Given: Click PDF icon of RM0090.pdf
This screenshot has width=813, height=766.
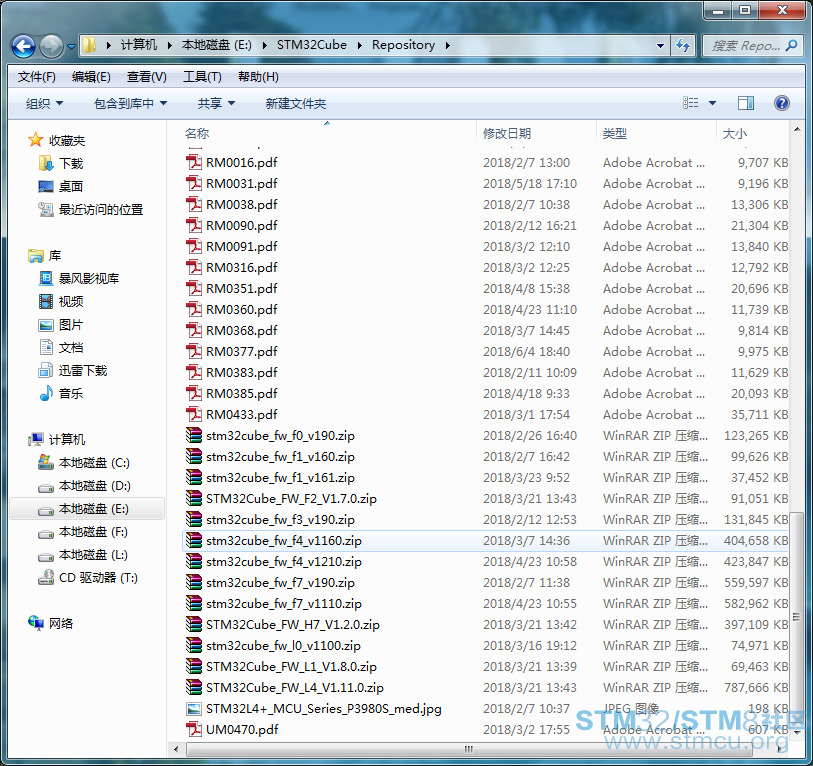Looking at the screenshot, I should [x=194, y=226].
